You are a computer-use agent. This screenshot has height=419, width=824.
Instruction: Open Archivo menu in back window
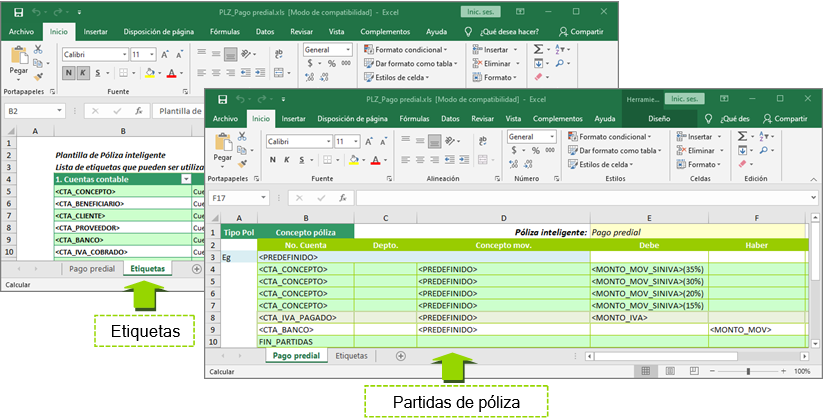pos(22,32)
